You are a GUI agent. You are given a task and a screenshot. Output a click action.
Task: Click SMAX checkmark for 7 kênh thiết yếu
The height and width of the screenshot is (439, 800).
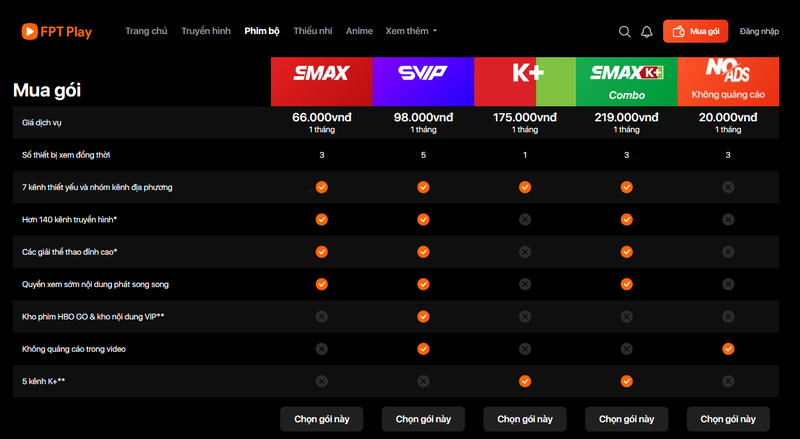click(x=321, y=187)
